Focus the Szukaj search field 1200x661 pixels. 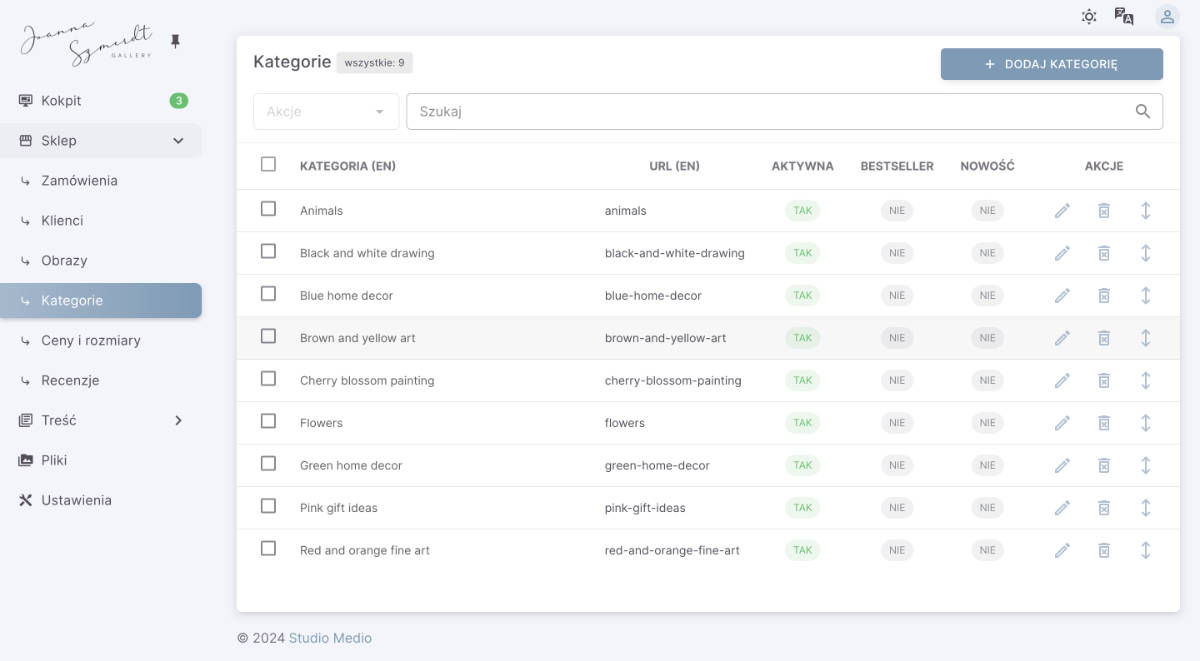(x=770, y=112)
